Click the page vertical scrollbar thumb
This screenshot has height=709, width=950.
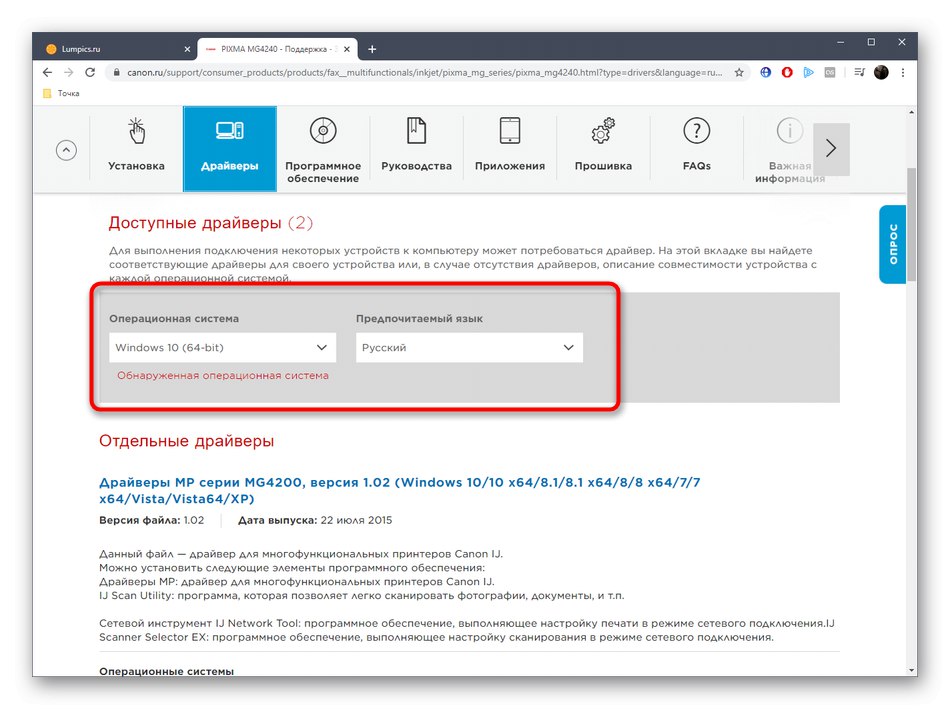(x=911, y=224)
